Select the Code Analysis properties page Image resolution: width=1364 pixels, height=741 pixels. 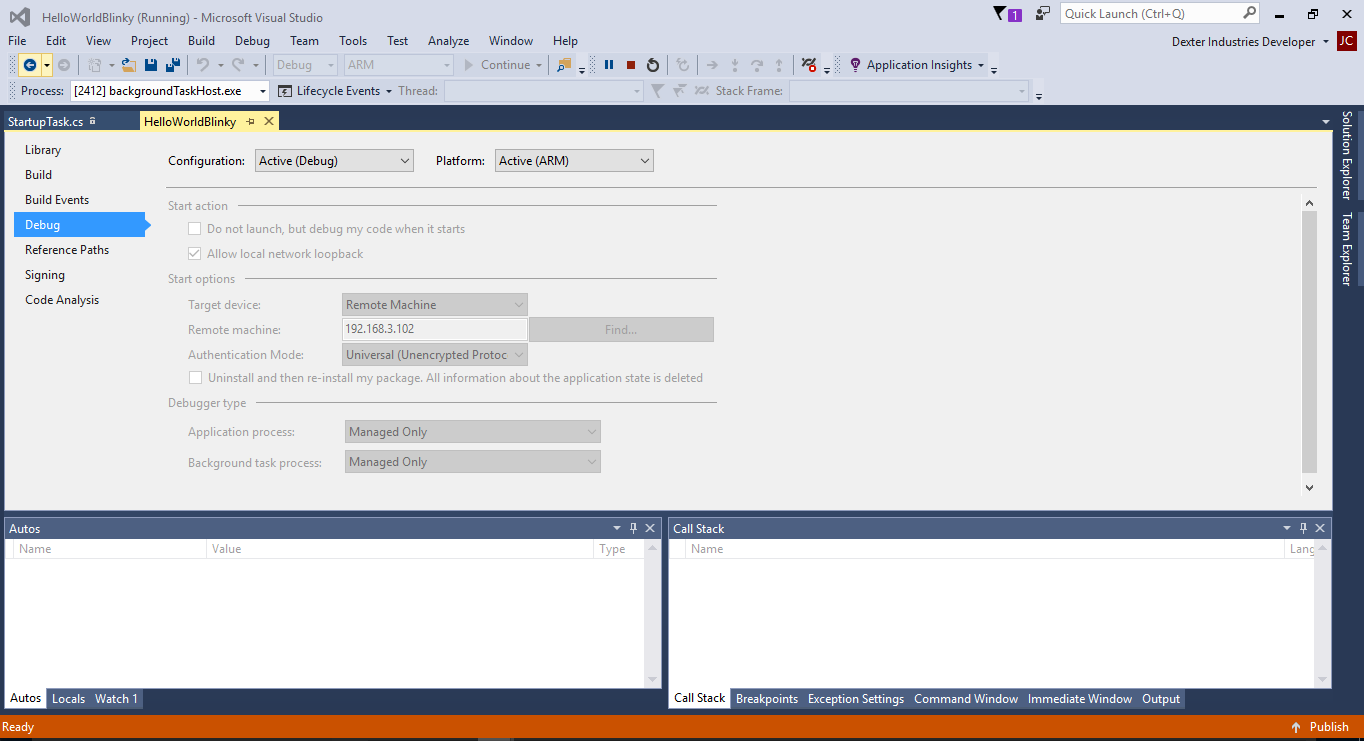[62, 300]
